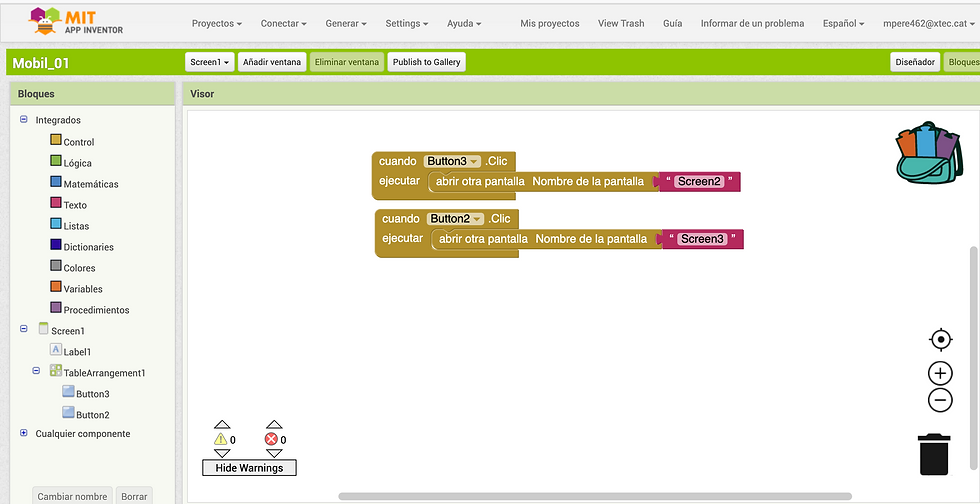Click Publish to Gallery button
The height and width of the screenshot is (504, 980).
[427, 62]
